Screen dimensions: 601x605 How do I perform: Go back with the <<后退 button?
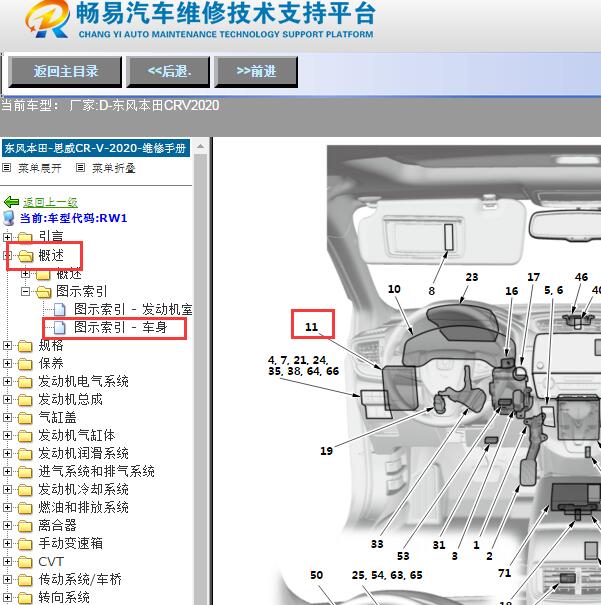coord(168,72)
